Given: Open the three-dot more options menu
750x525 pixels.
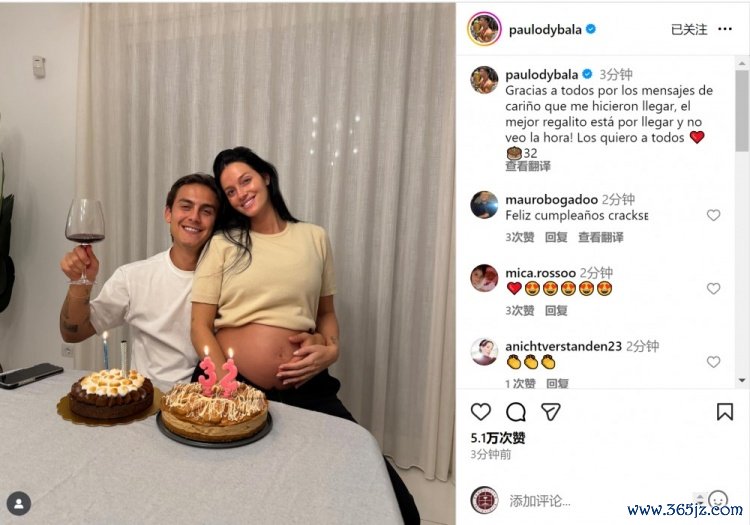Looking at the screenshot, I should pyautogui.click(x=725, y=29).
